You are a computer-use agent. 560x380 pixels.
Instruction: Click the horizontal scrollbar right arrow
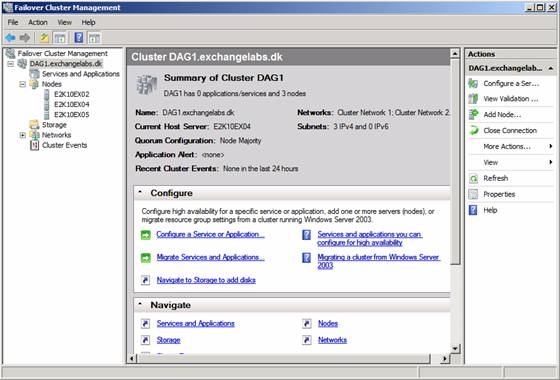[445, 358]
